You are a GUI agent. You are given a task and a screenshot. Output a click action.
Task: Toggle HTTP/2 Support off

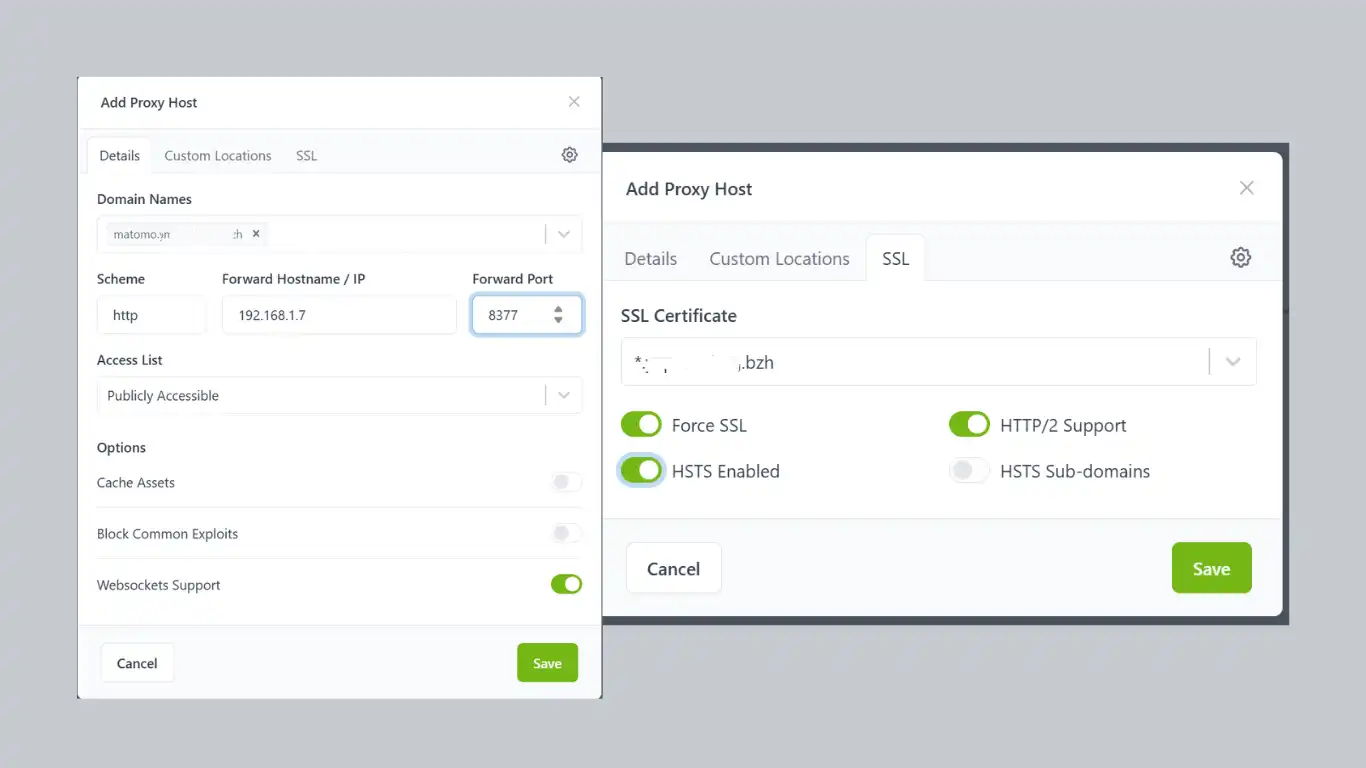969,425
